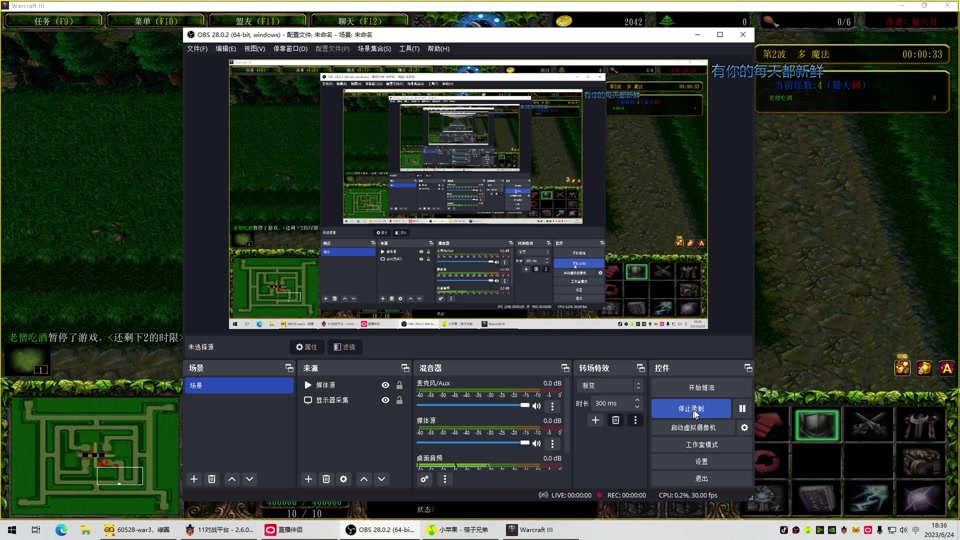Open virtual camera settings gear icon
This screenshot has height=540, width=960.
tap(744, 427)
